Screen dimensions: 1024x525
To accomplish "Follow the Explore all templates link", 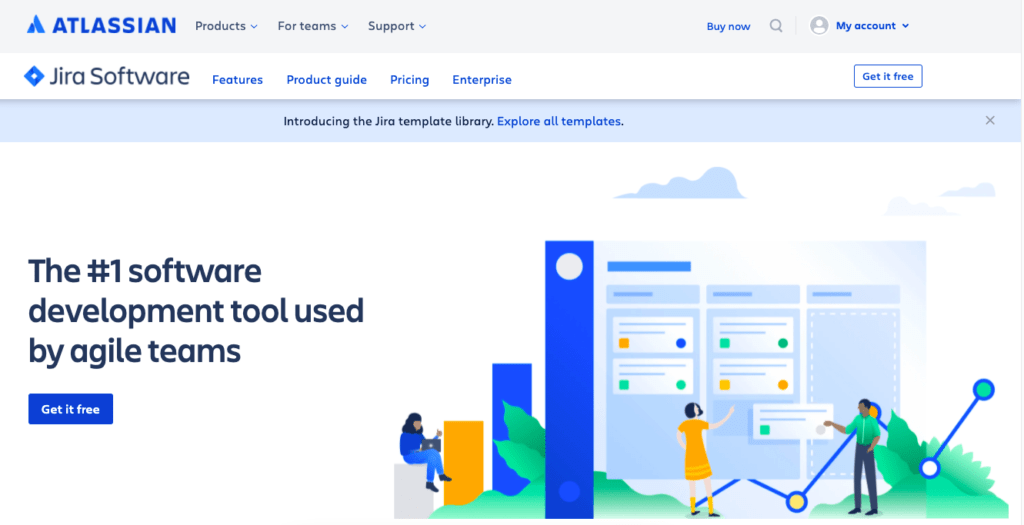I will pyautogui.click(x=558, y=121).
